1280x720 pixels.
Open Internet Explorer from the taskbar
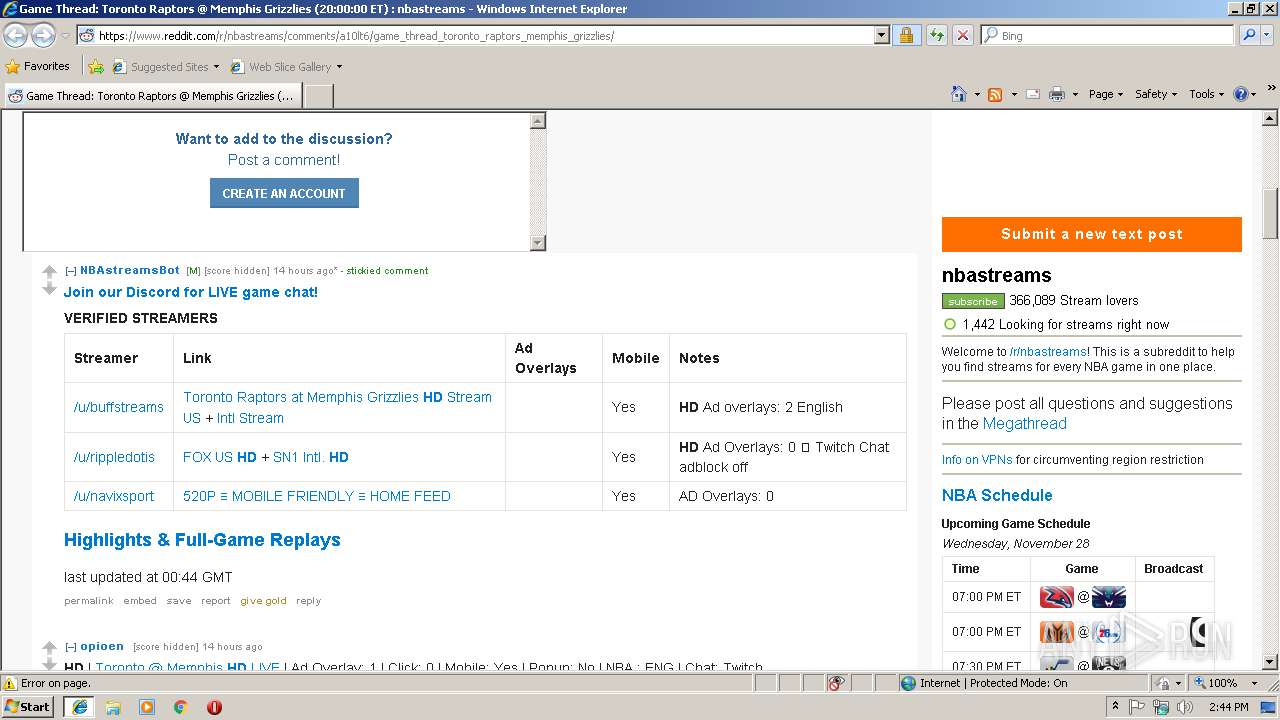[x=79, y=707]
